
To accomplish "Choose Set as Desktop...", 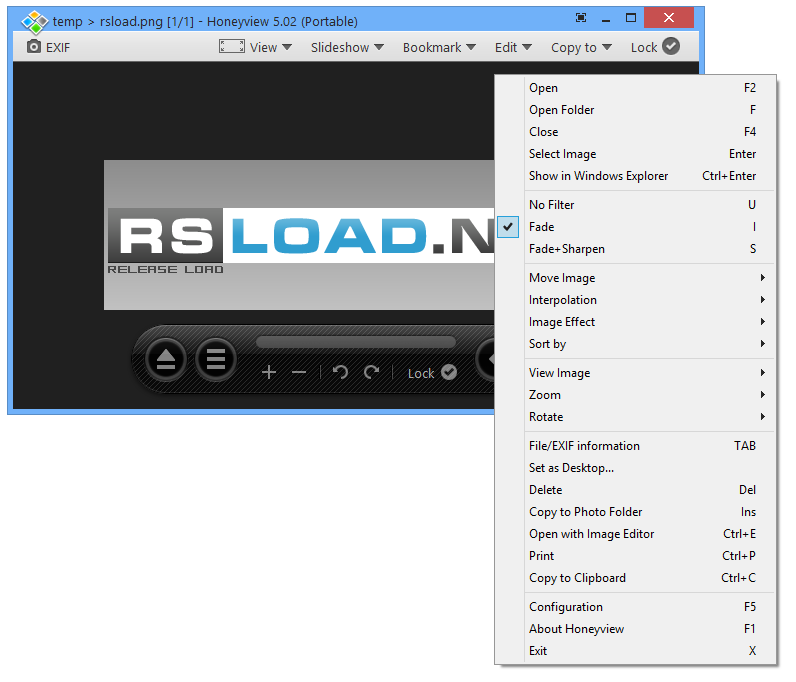I will [636, 468].
